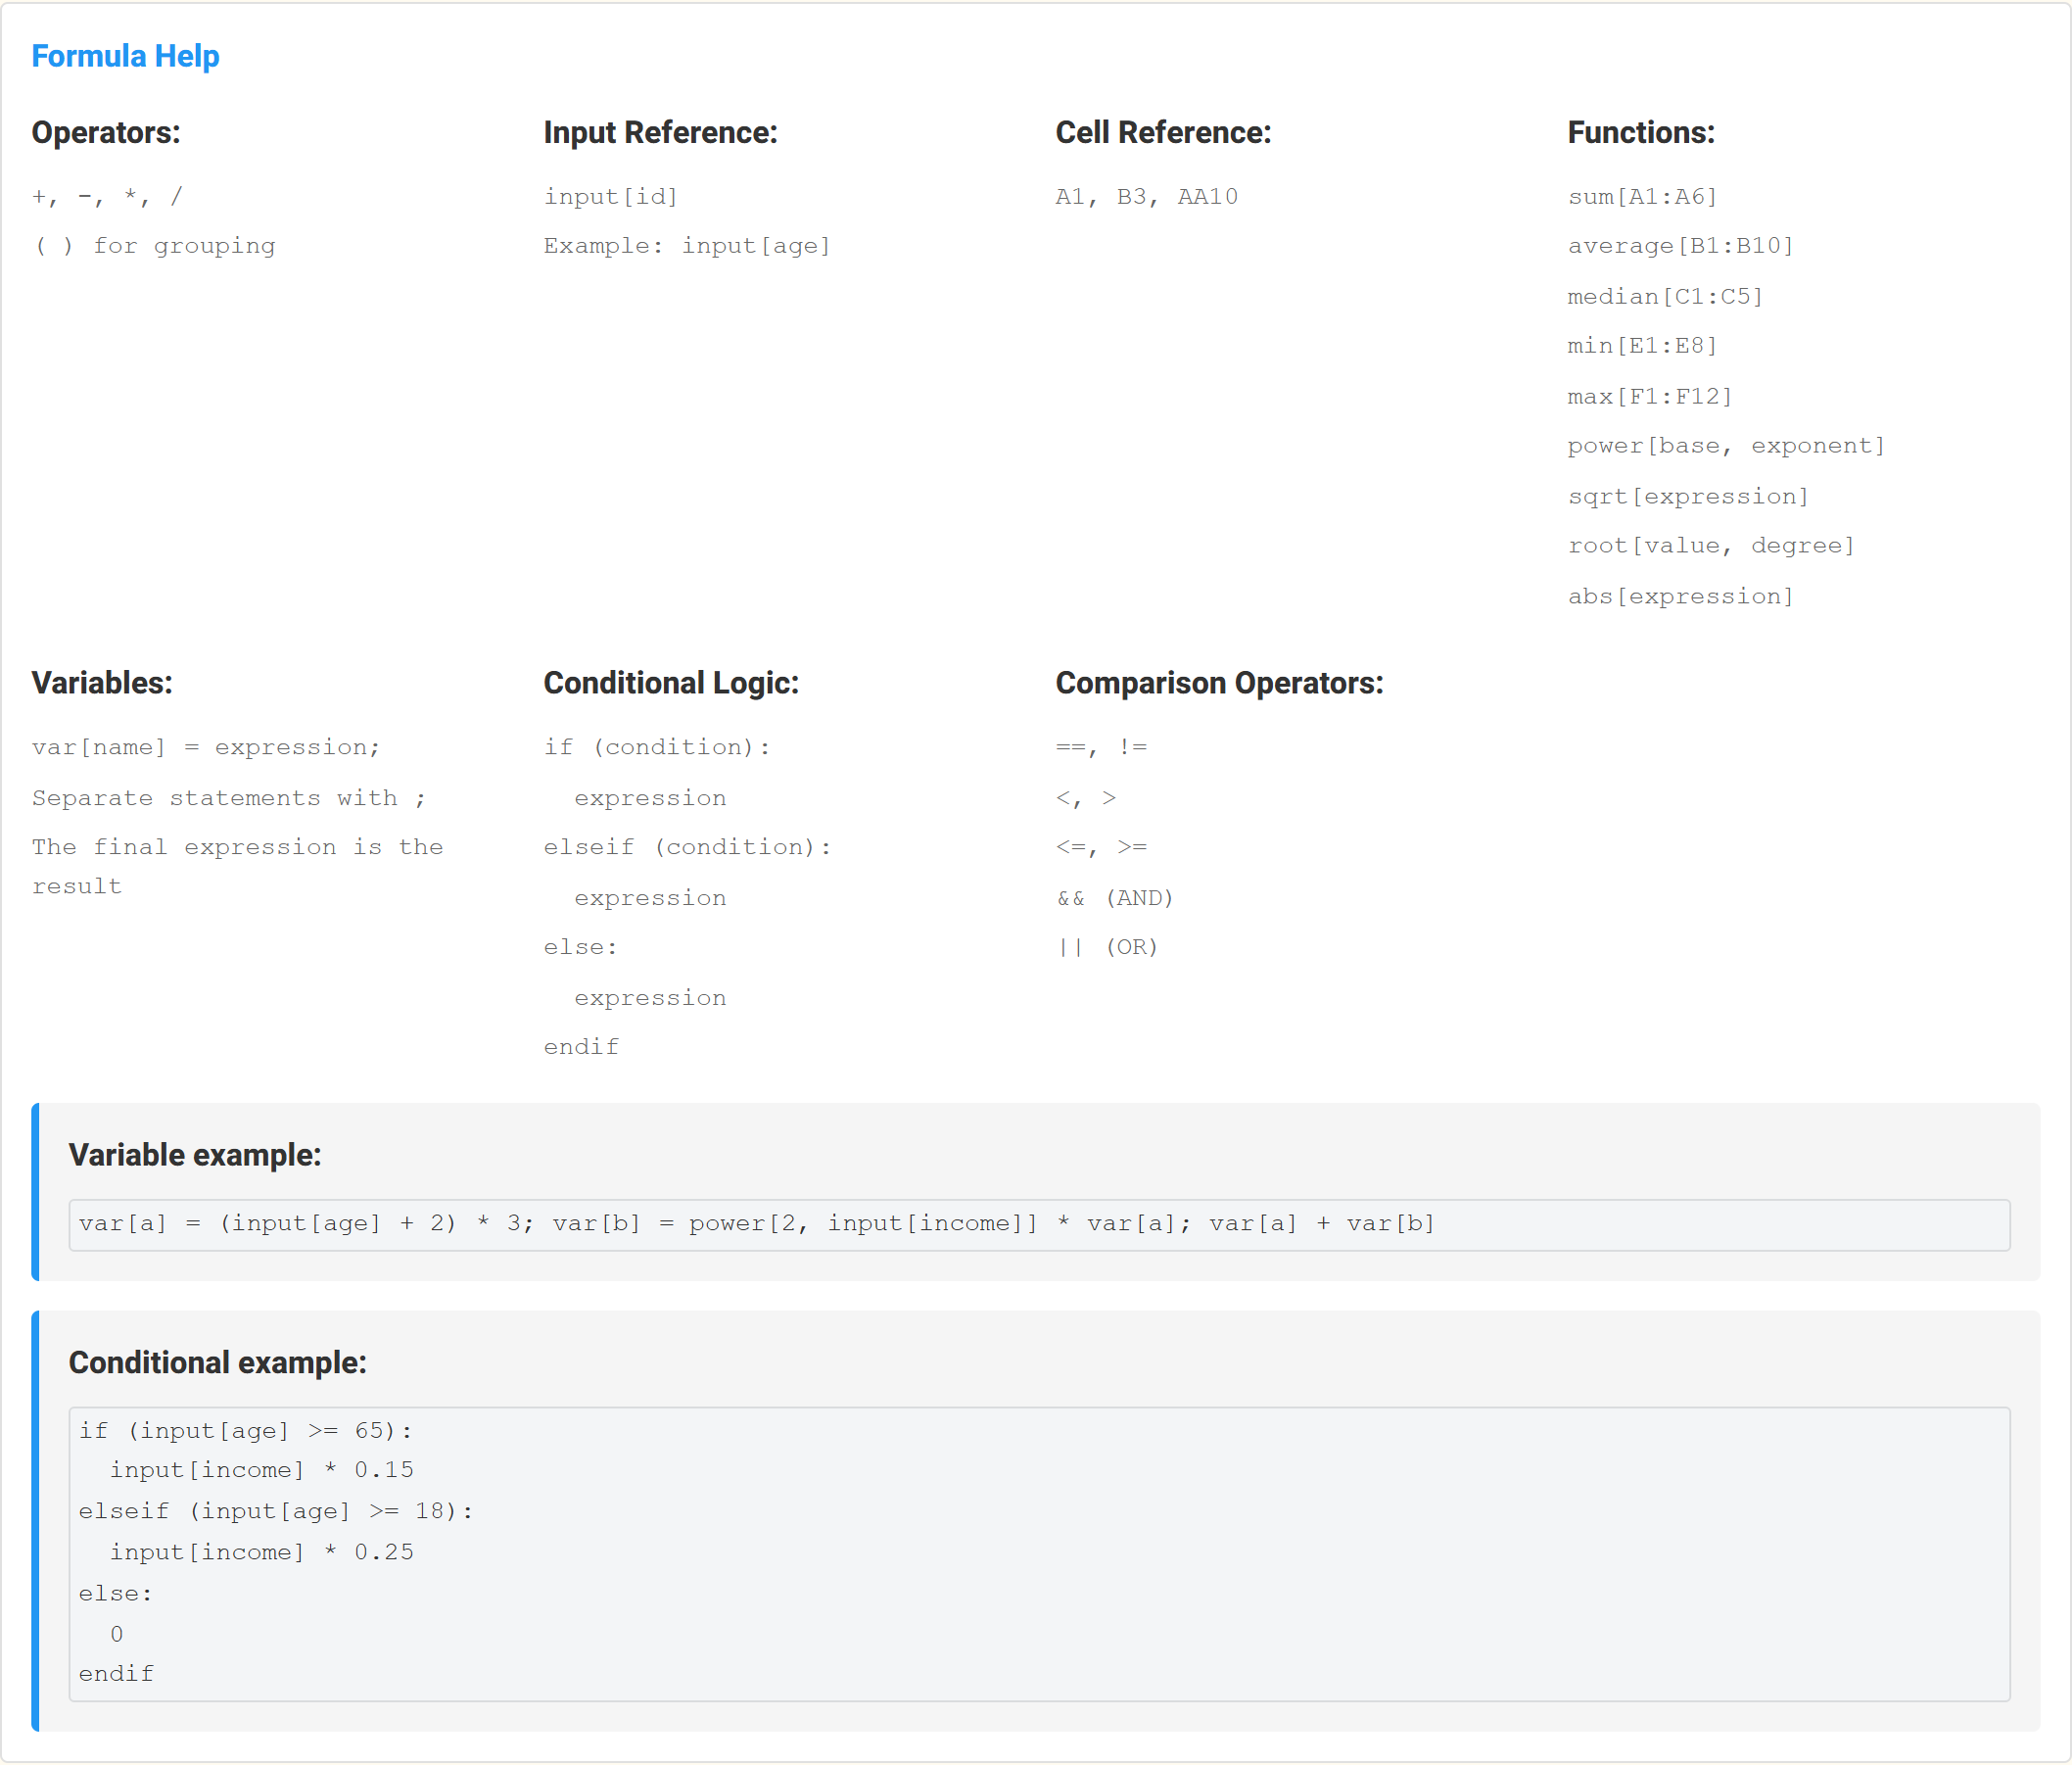The width and height of the screenshot is (2072, 1765).
Task: Click 'endif' in the Conditional example box
Action: tap(117, 1674)
